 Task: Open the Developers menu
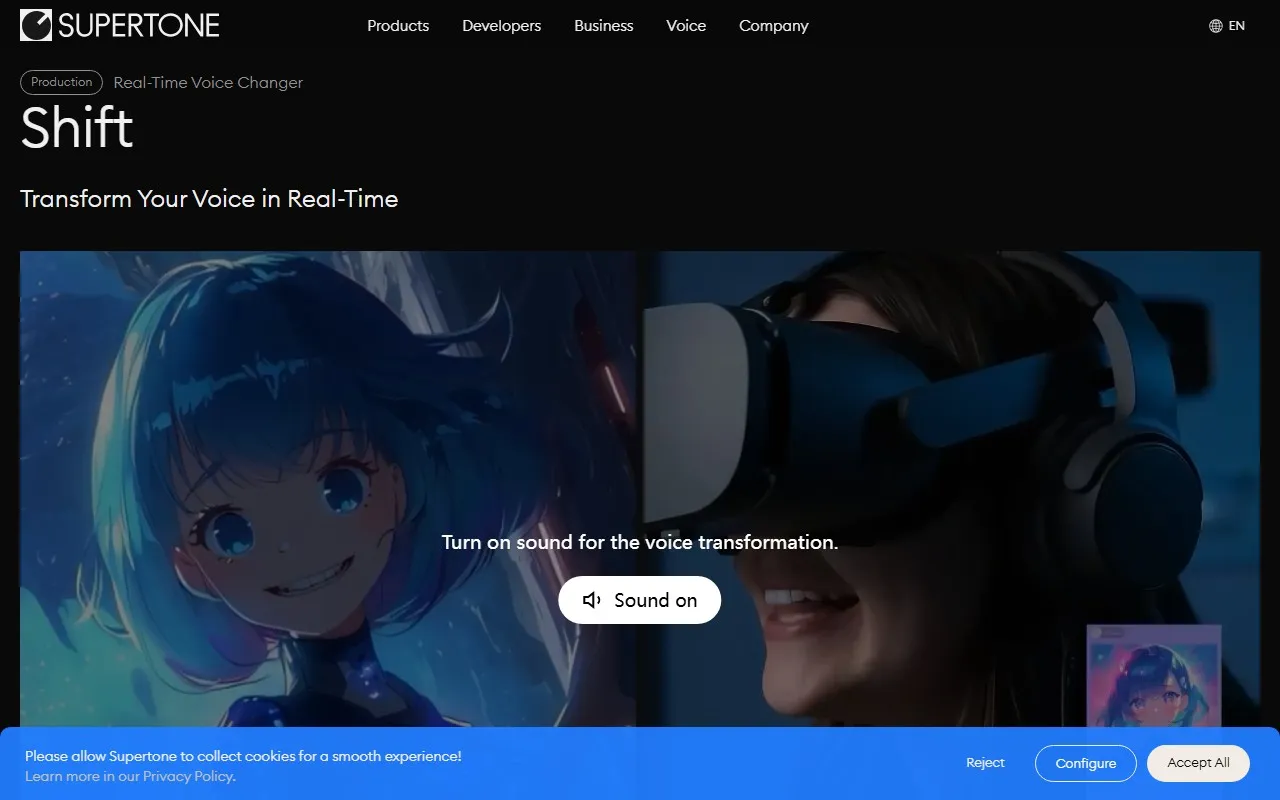point(501,26)
